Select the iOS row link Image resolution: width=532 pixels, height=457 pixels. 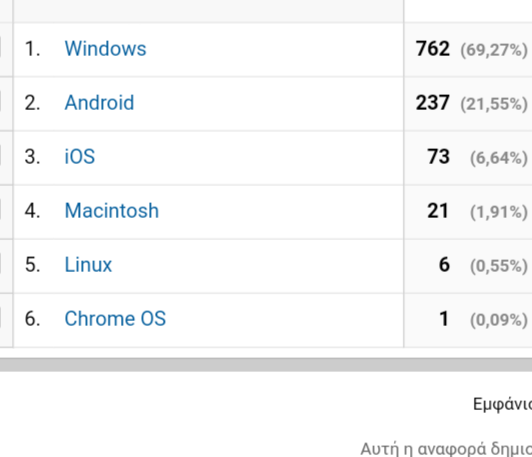pos(80,156)
